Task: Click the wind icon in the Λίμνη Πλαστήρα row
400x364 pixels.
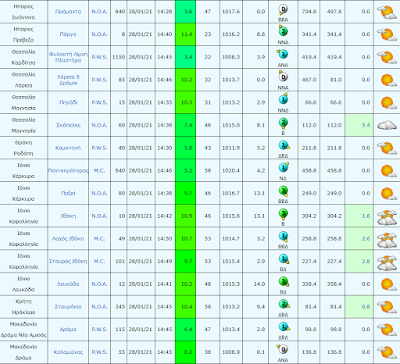Action: [282, 54]
